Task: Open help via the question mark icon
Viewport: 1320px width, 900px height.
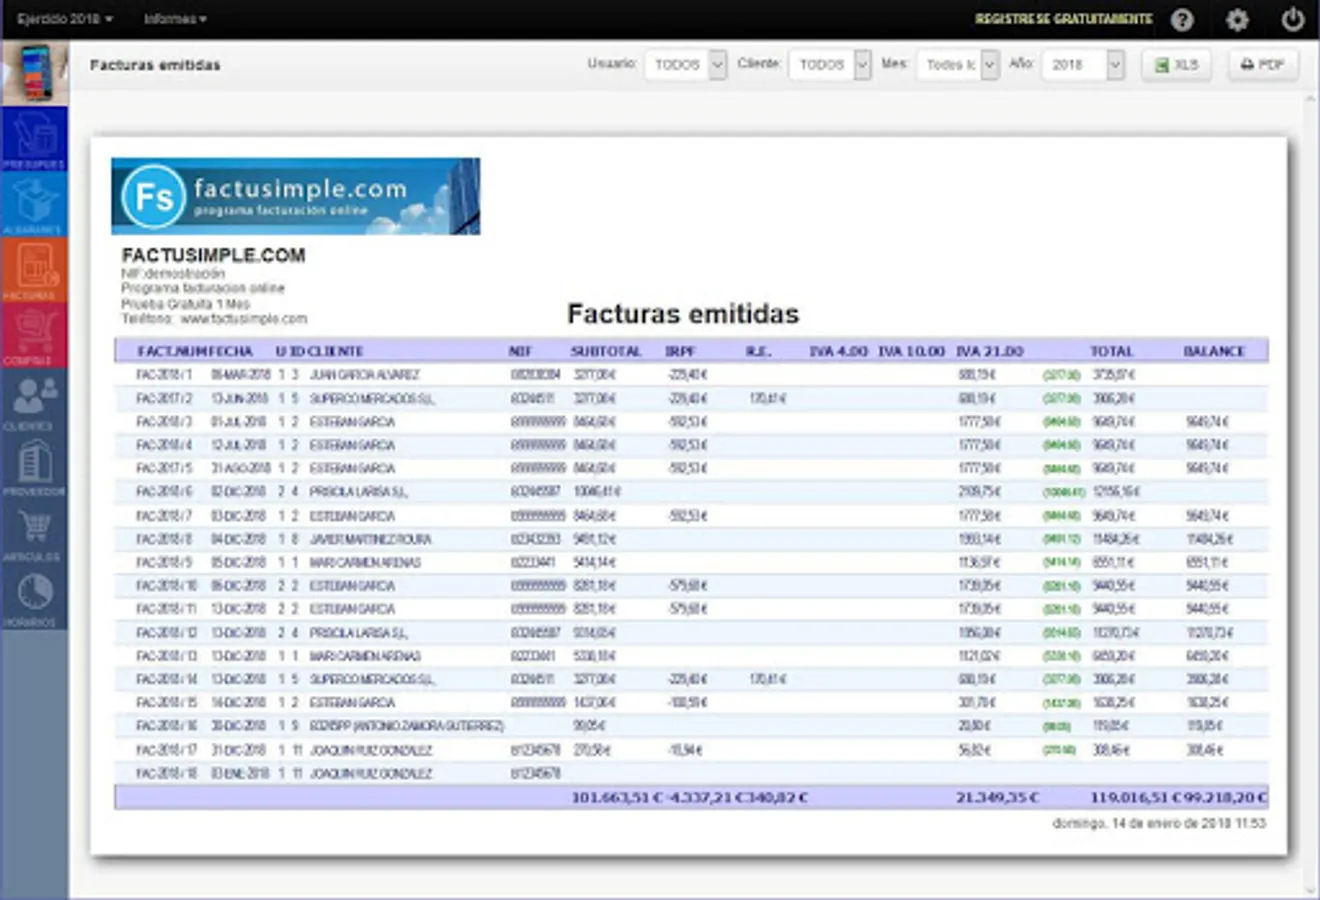Action: (x=1182, y=20)
